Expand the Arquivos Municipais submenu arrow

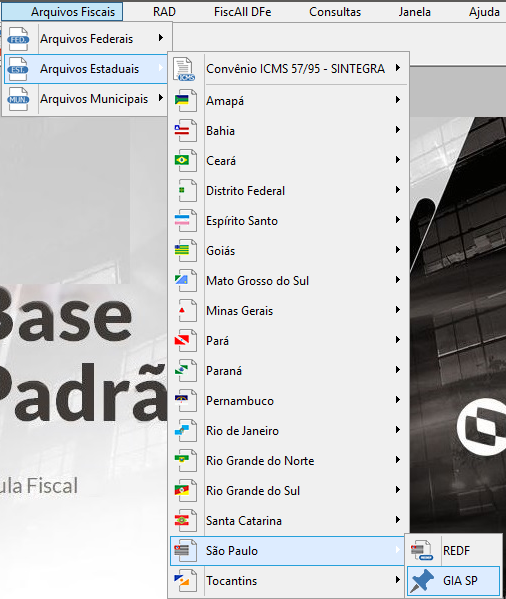161,98
